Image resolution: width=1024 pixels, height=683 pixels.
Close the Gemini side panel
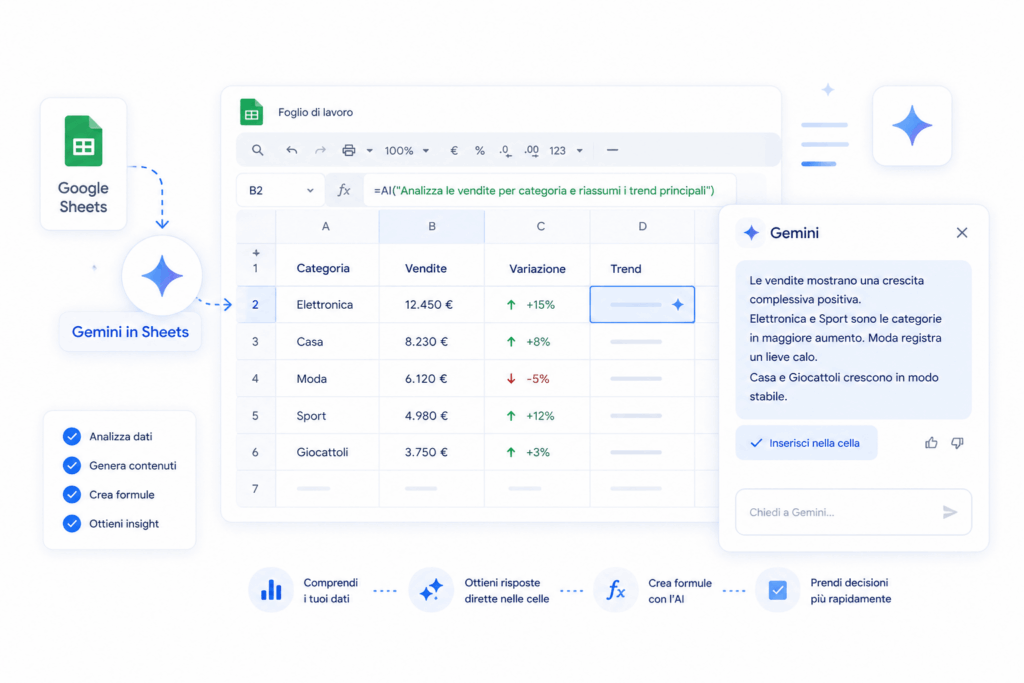click(962, 232)
